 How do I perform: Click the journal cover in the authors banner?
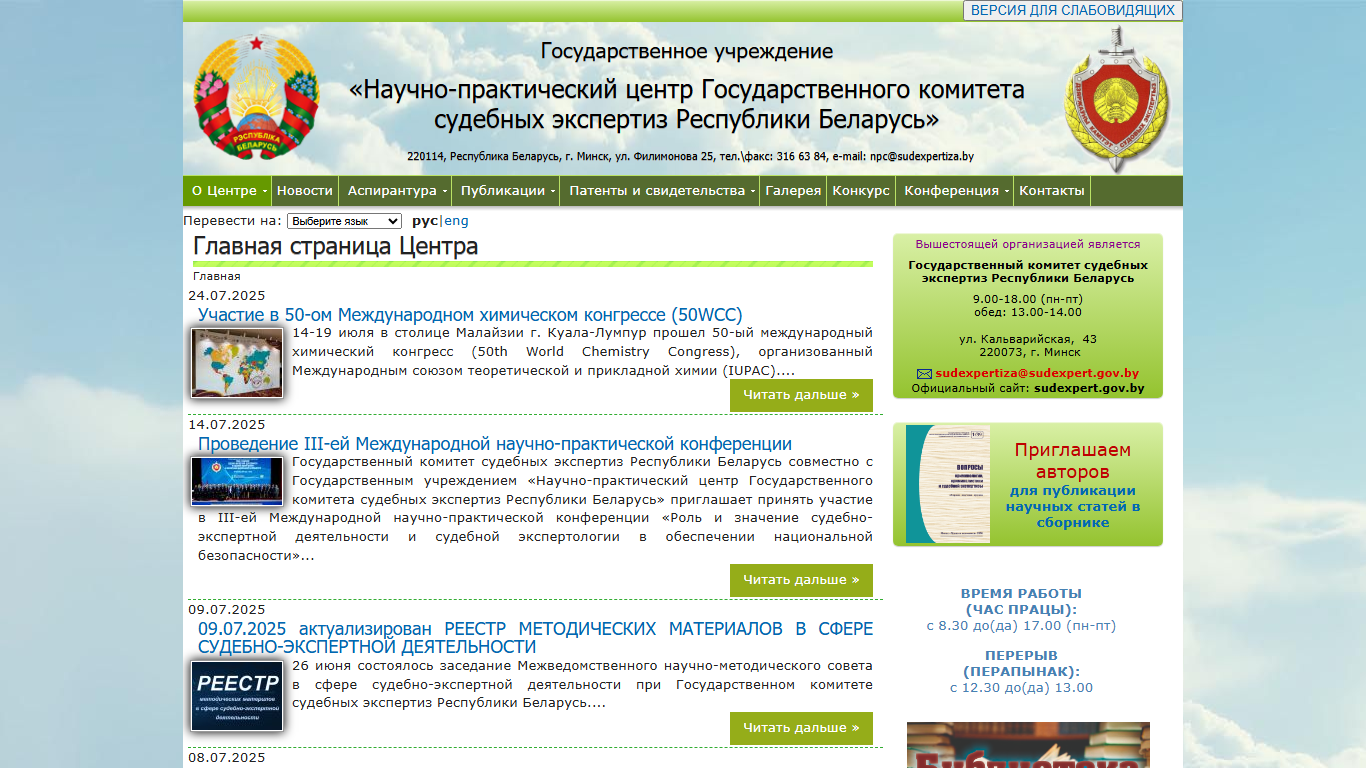(x=948, y=484)
